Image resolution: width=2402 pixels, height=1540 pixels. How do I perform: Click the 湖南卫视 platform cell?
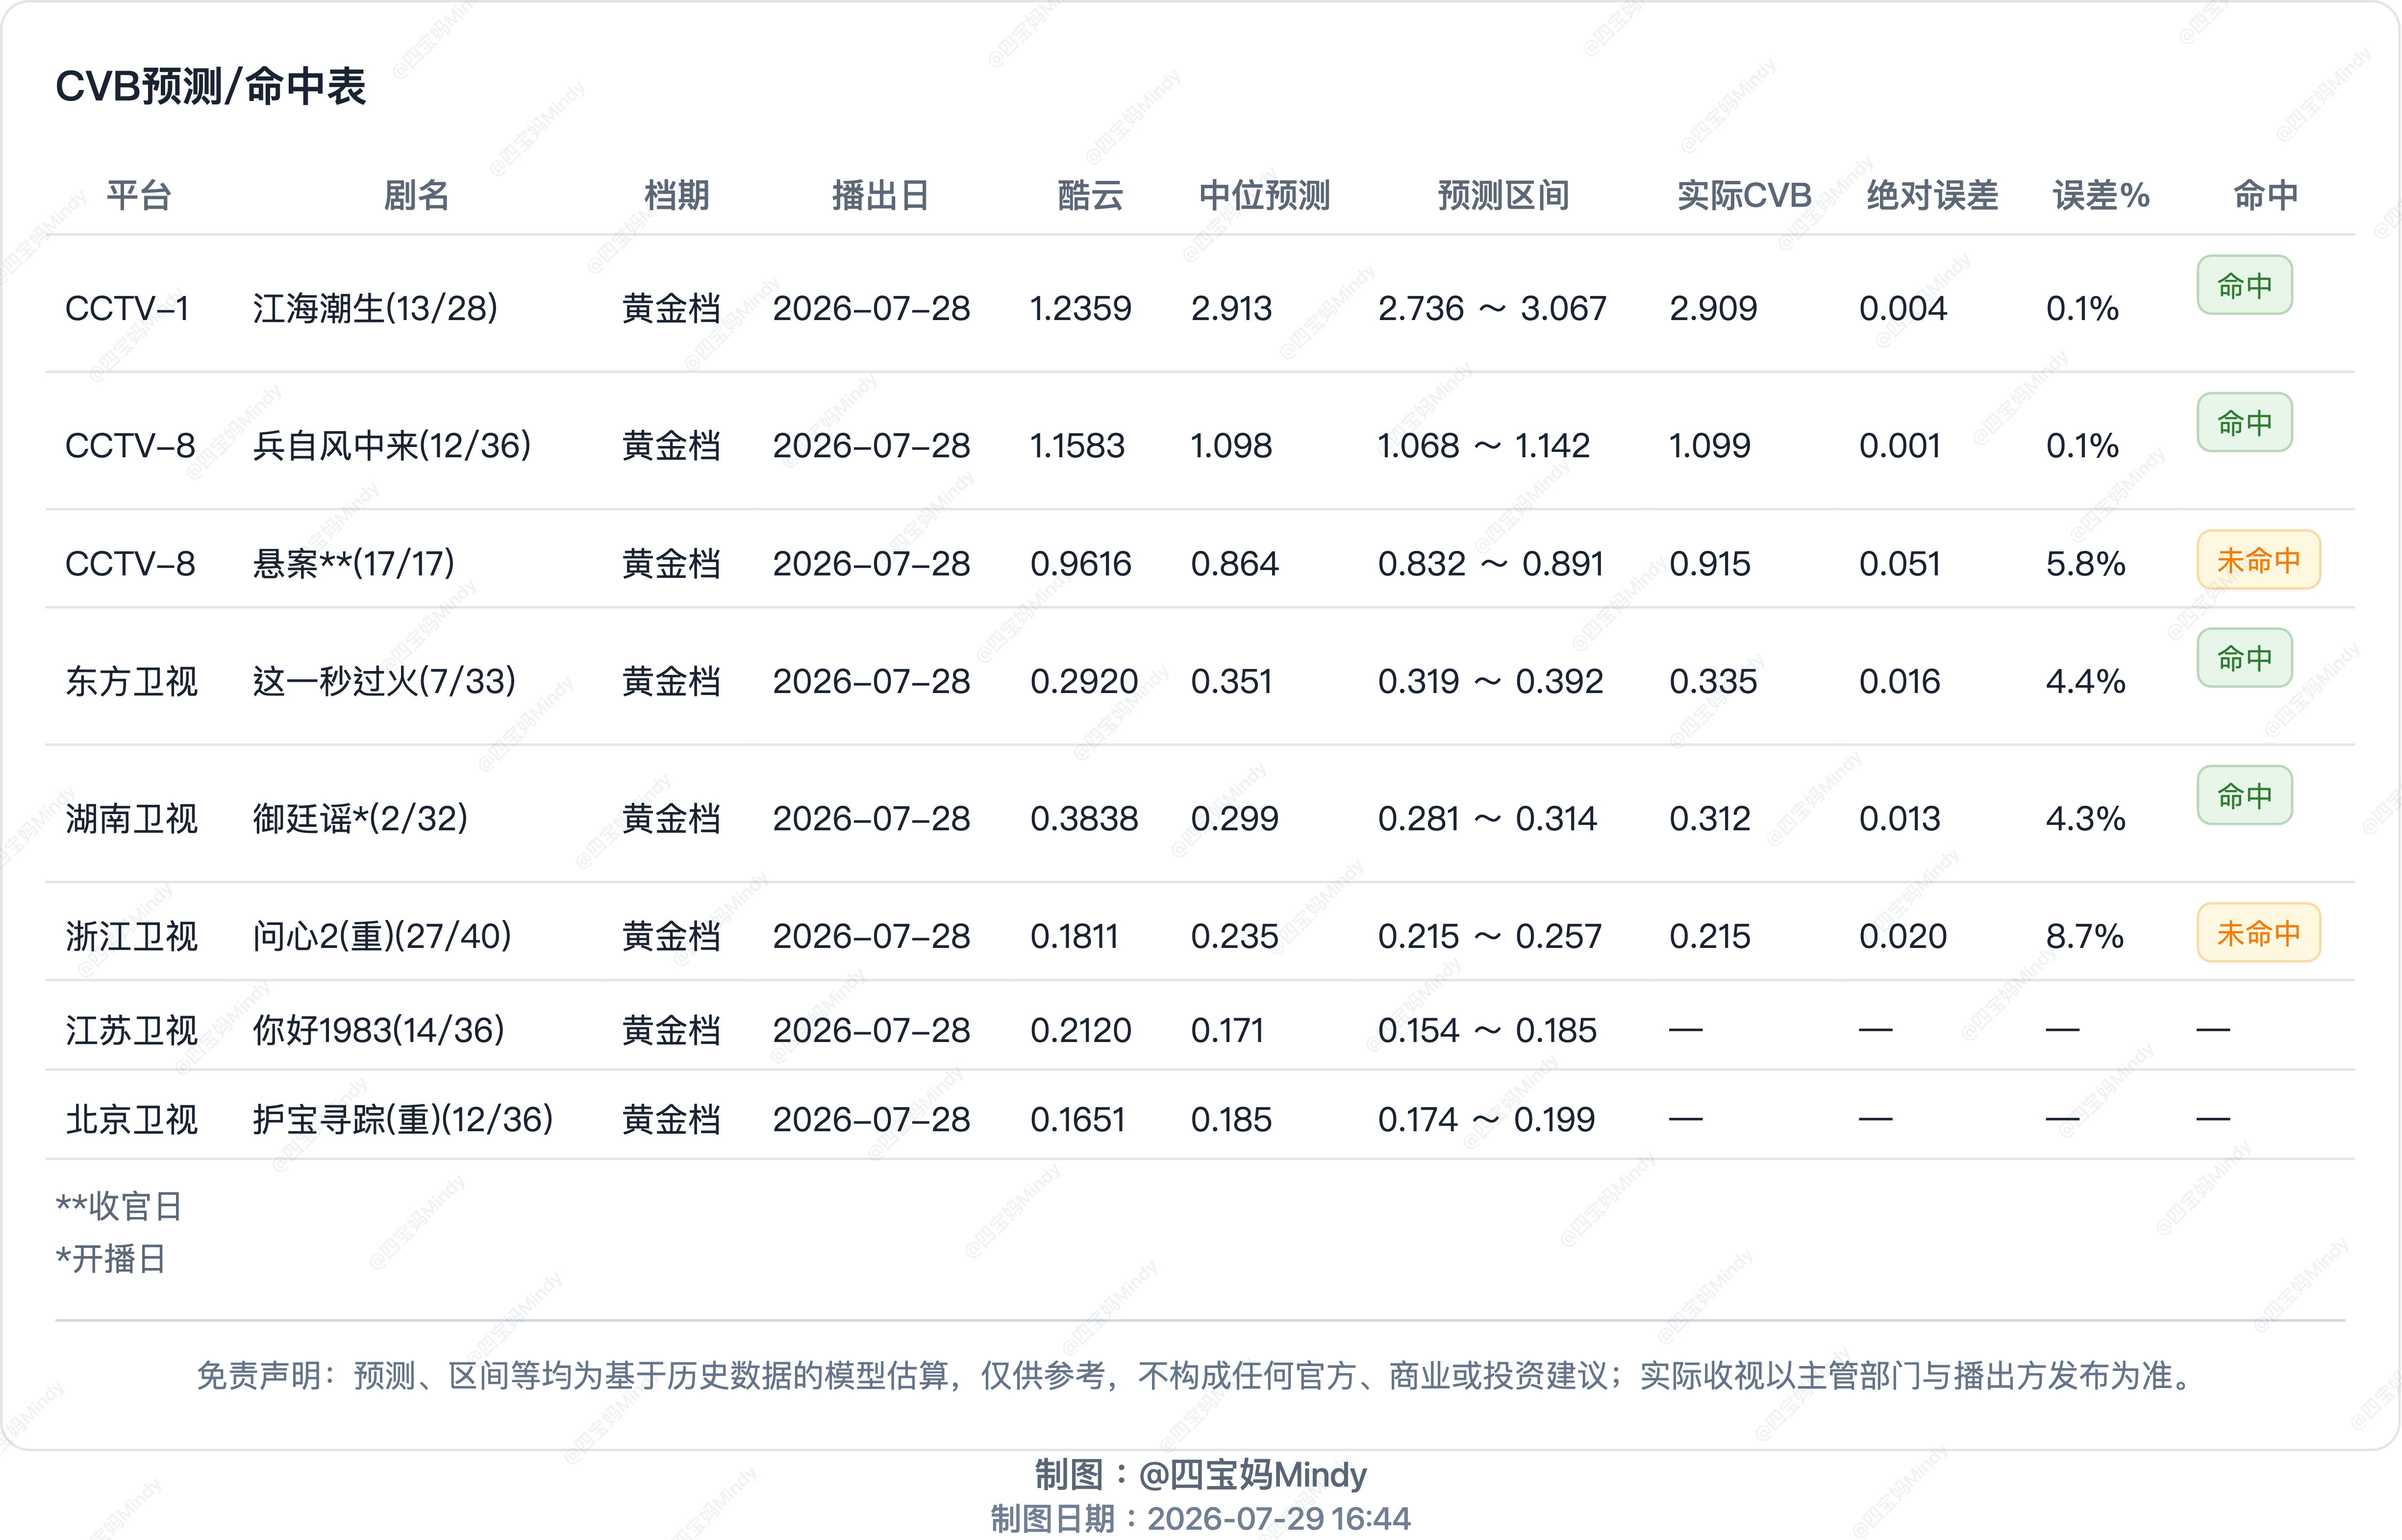(132, 818)
